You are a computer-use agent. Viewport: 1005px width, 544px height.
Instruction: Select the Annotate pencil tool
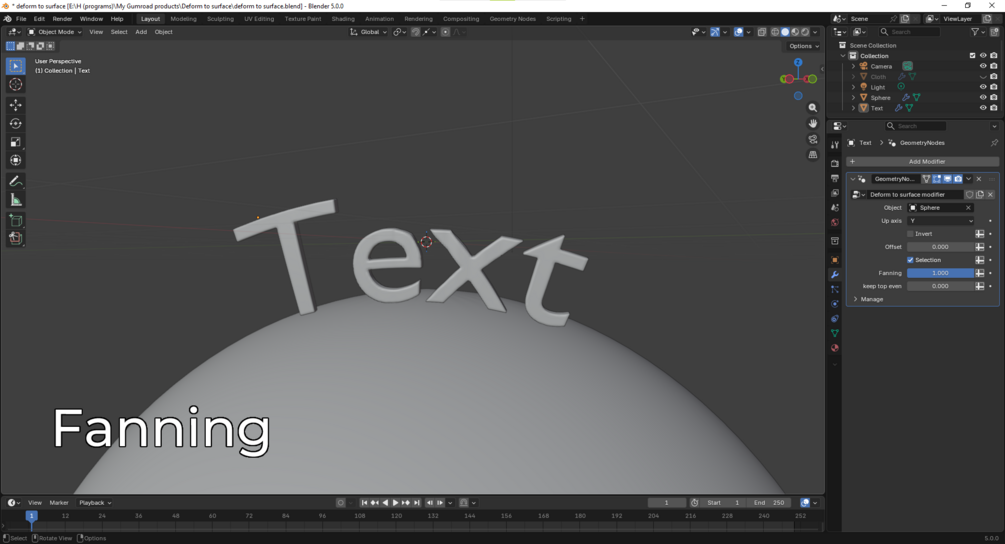point(16,181)
